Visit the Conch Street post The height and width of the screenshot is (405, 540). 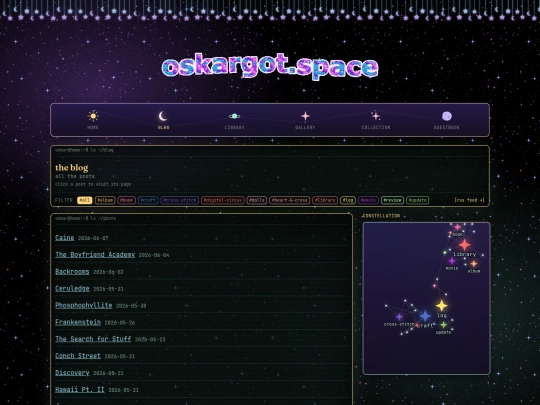(78, 356)
